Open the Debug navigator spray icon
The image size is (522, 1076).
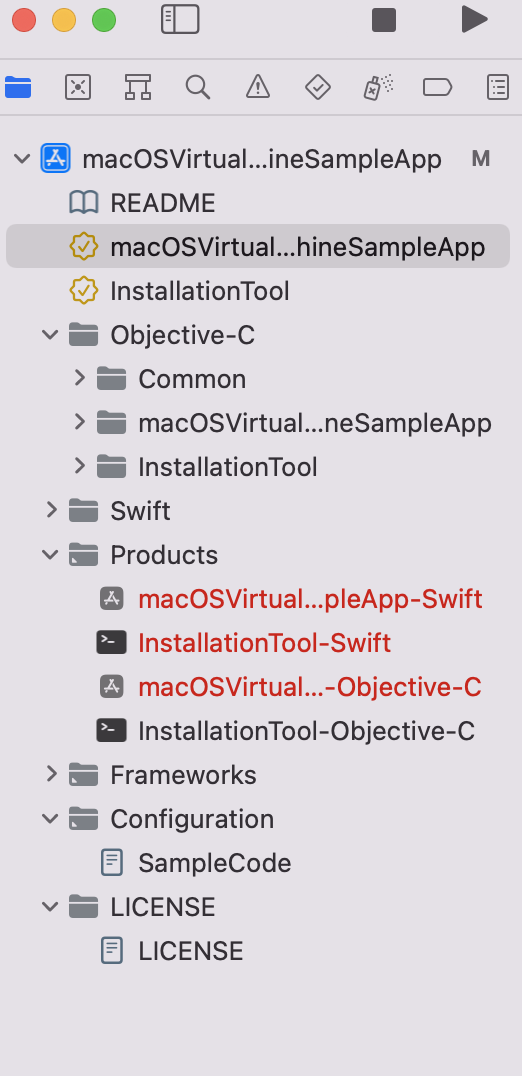click(378, 87)
